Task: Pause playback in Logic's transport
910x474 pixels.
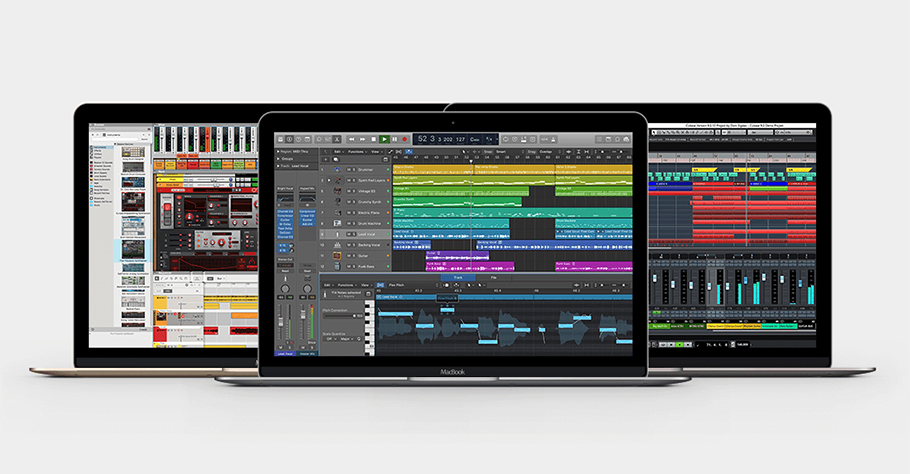Action: pos(395,139)
